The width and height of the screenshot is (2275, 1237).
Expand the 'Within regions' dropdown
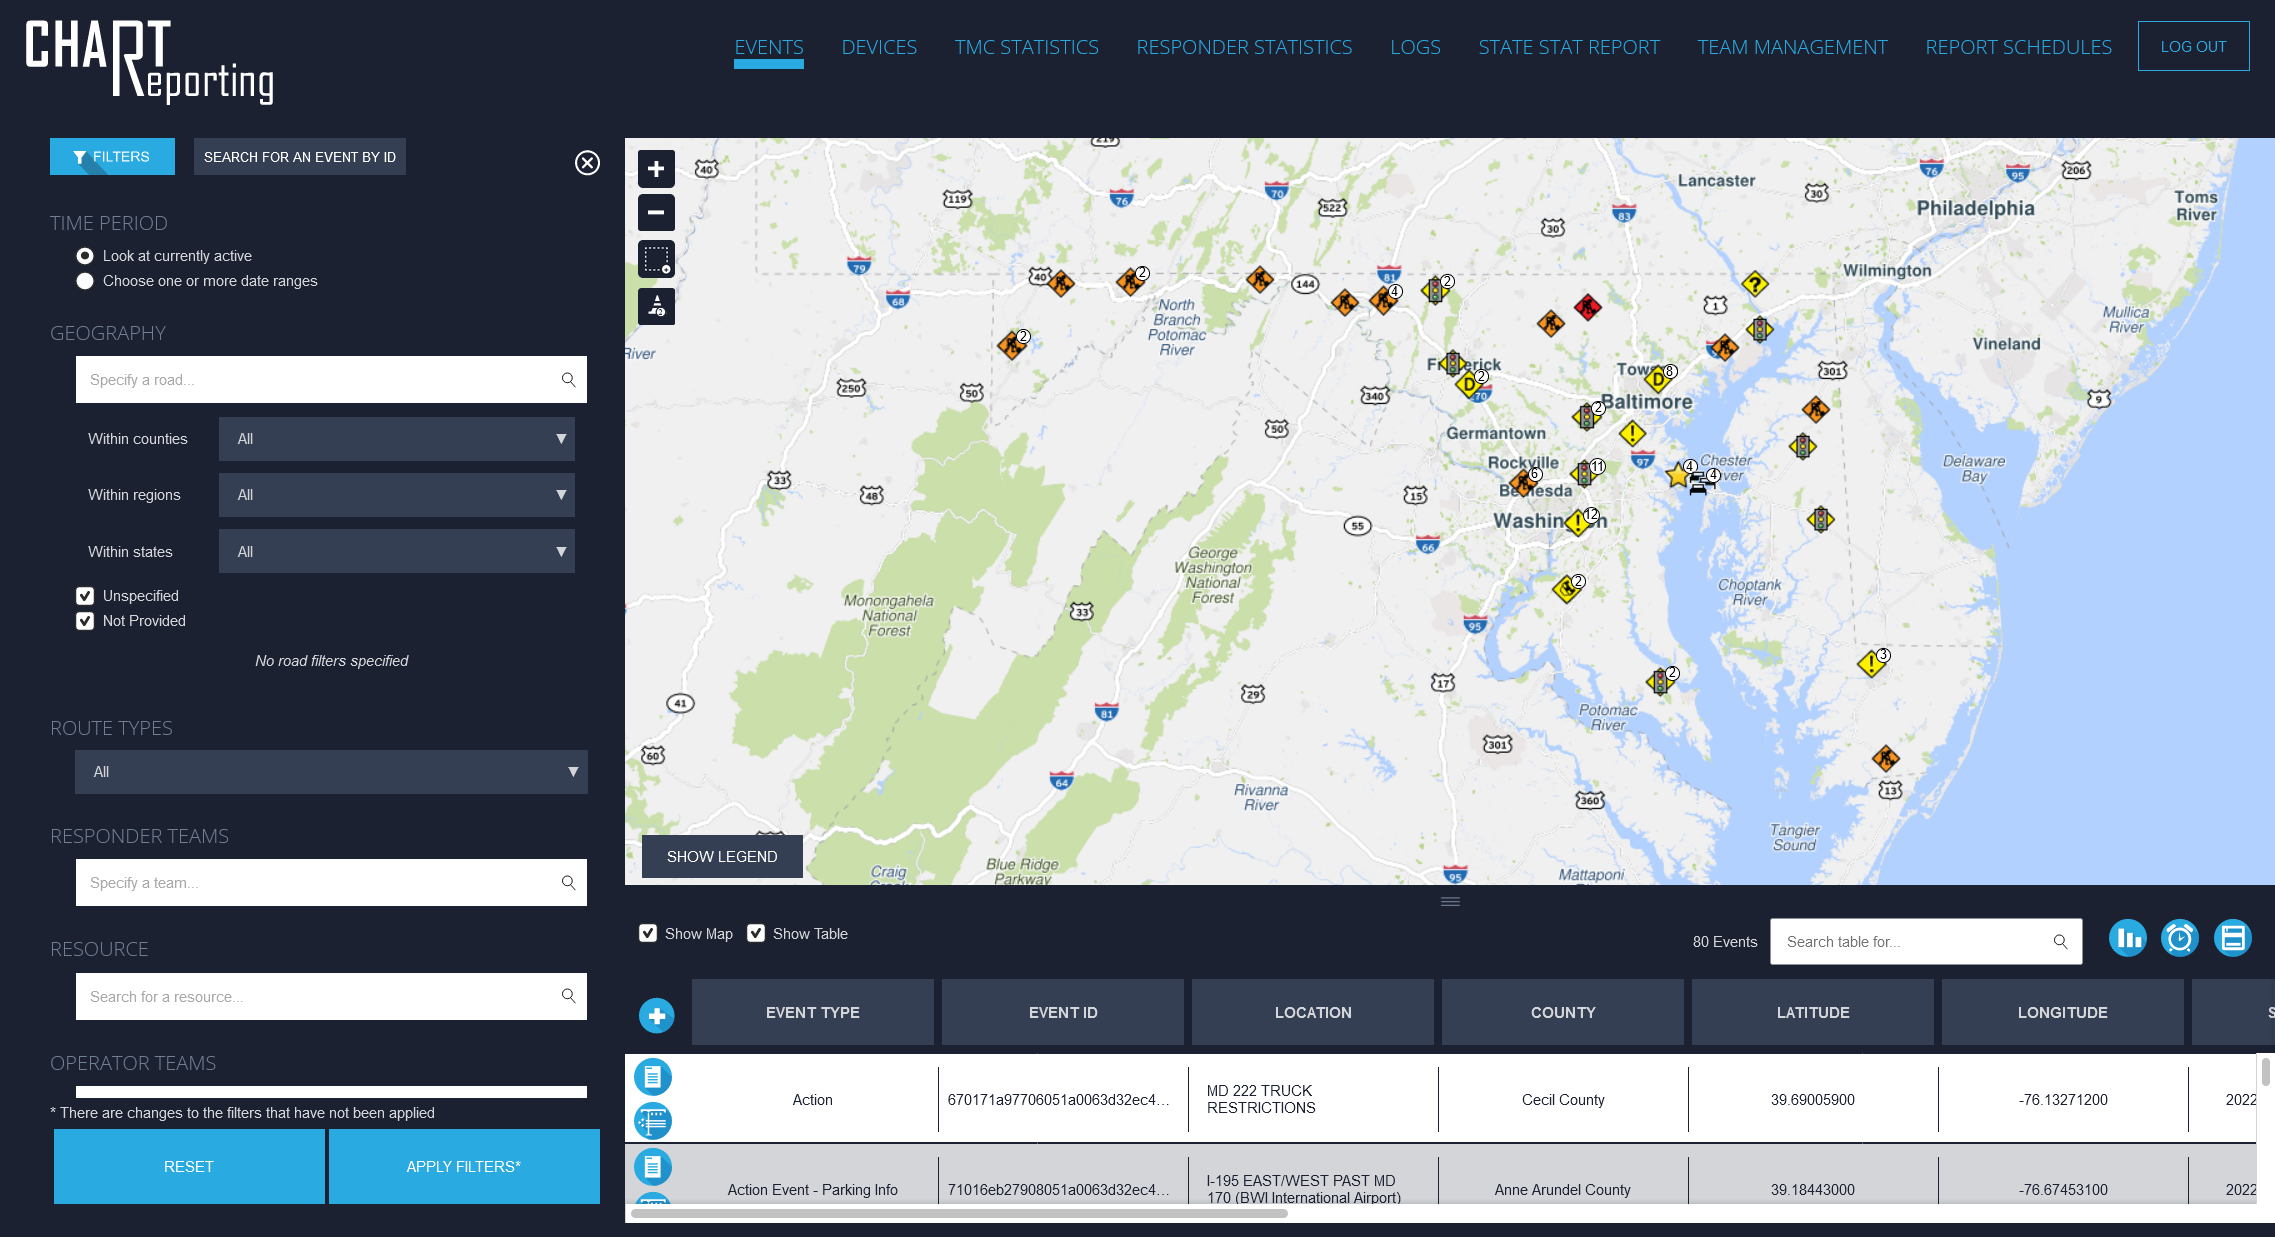(396, 494)
